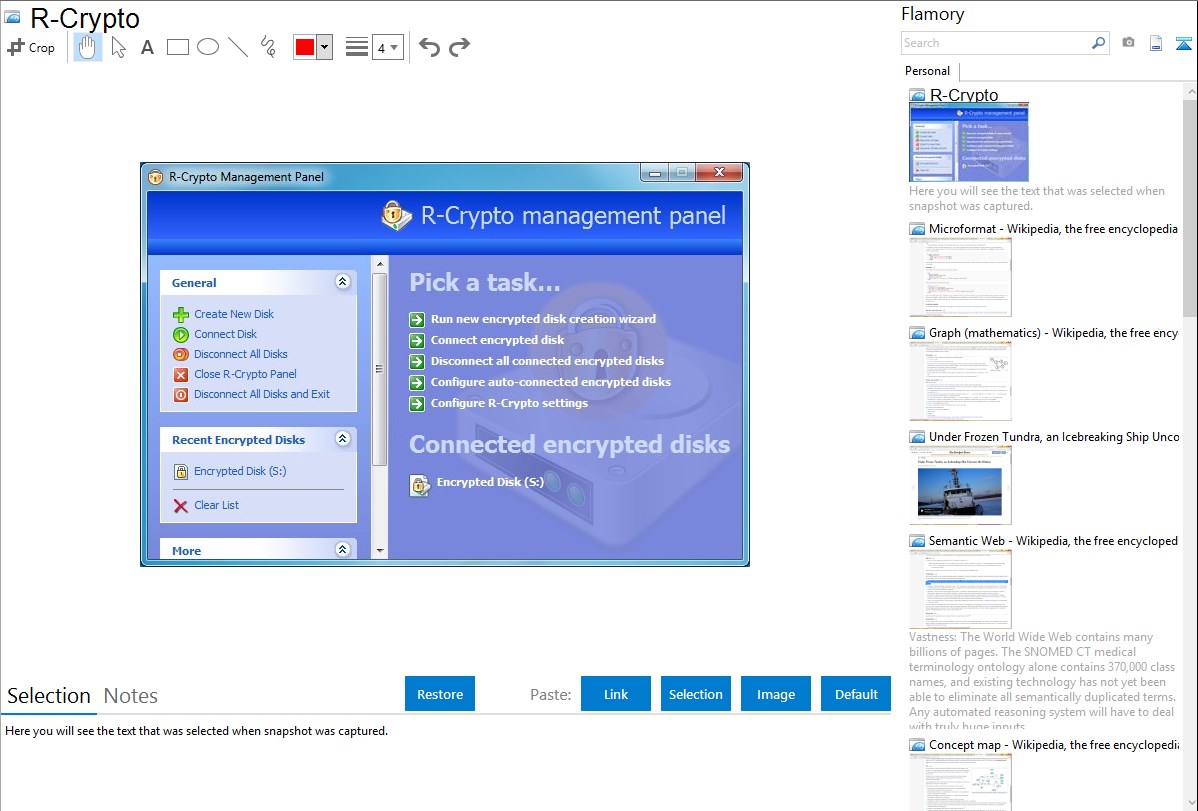Click the Disconnect All Disks icon

coord(181,354)
